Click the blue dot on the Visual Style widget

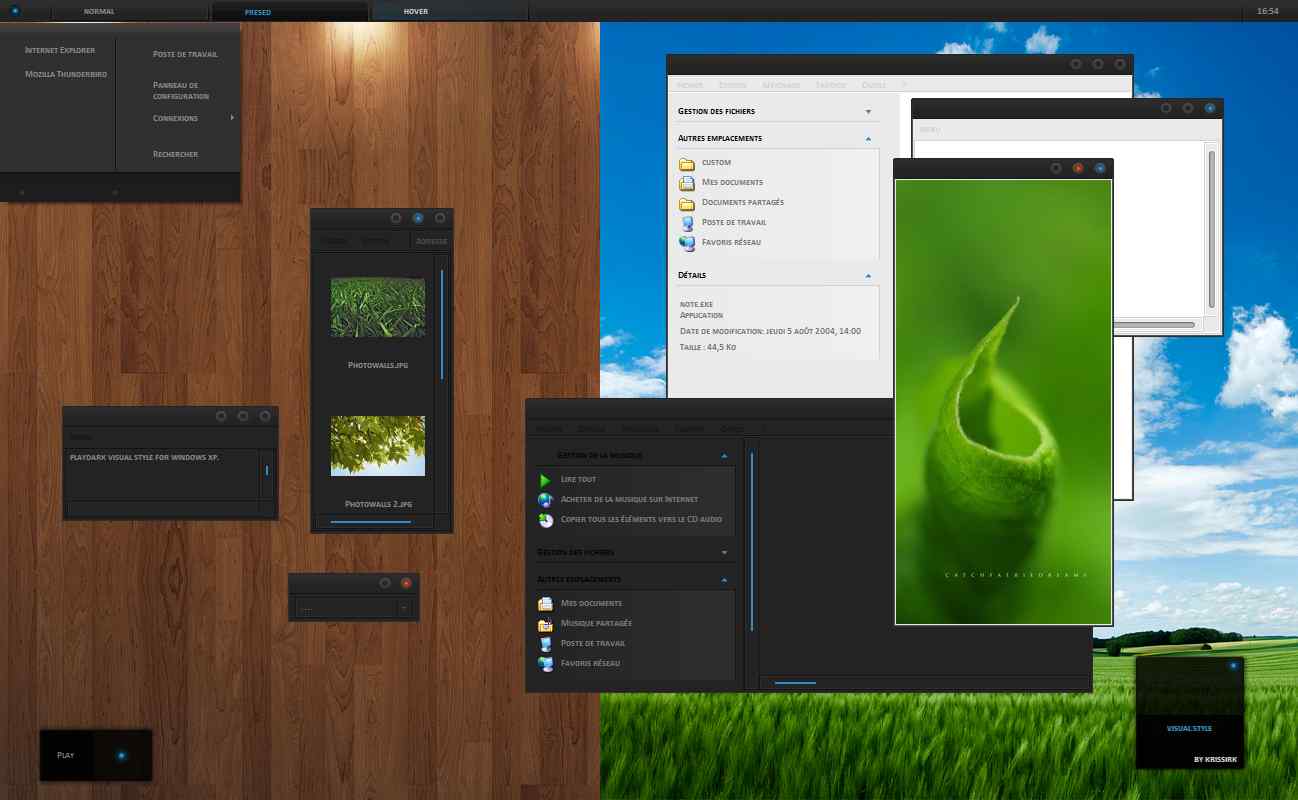pyautogui.click(x=1233, y=665)
